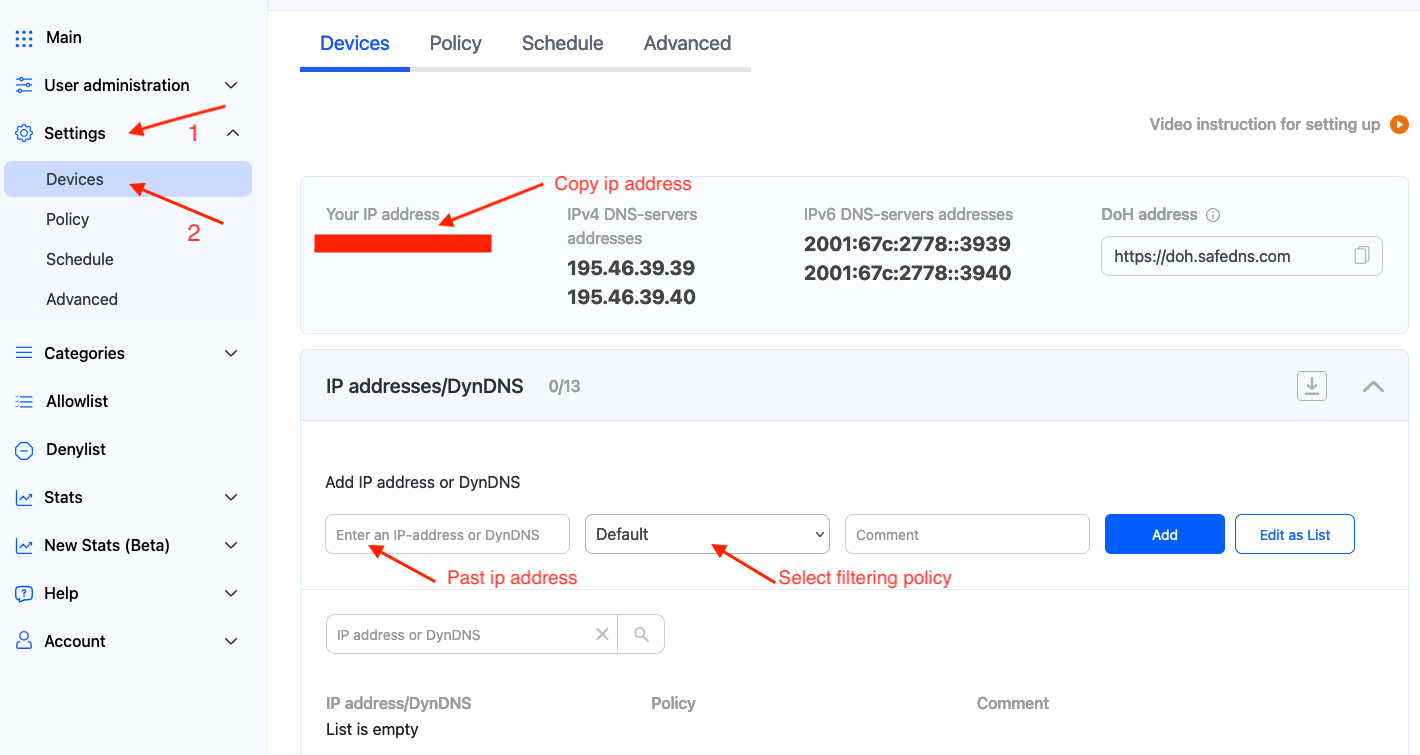Expand the Categories chevron
This screenshot has height=755, width=1420.
pos(231,353)
